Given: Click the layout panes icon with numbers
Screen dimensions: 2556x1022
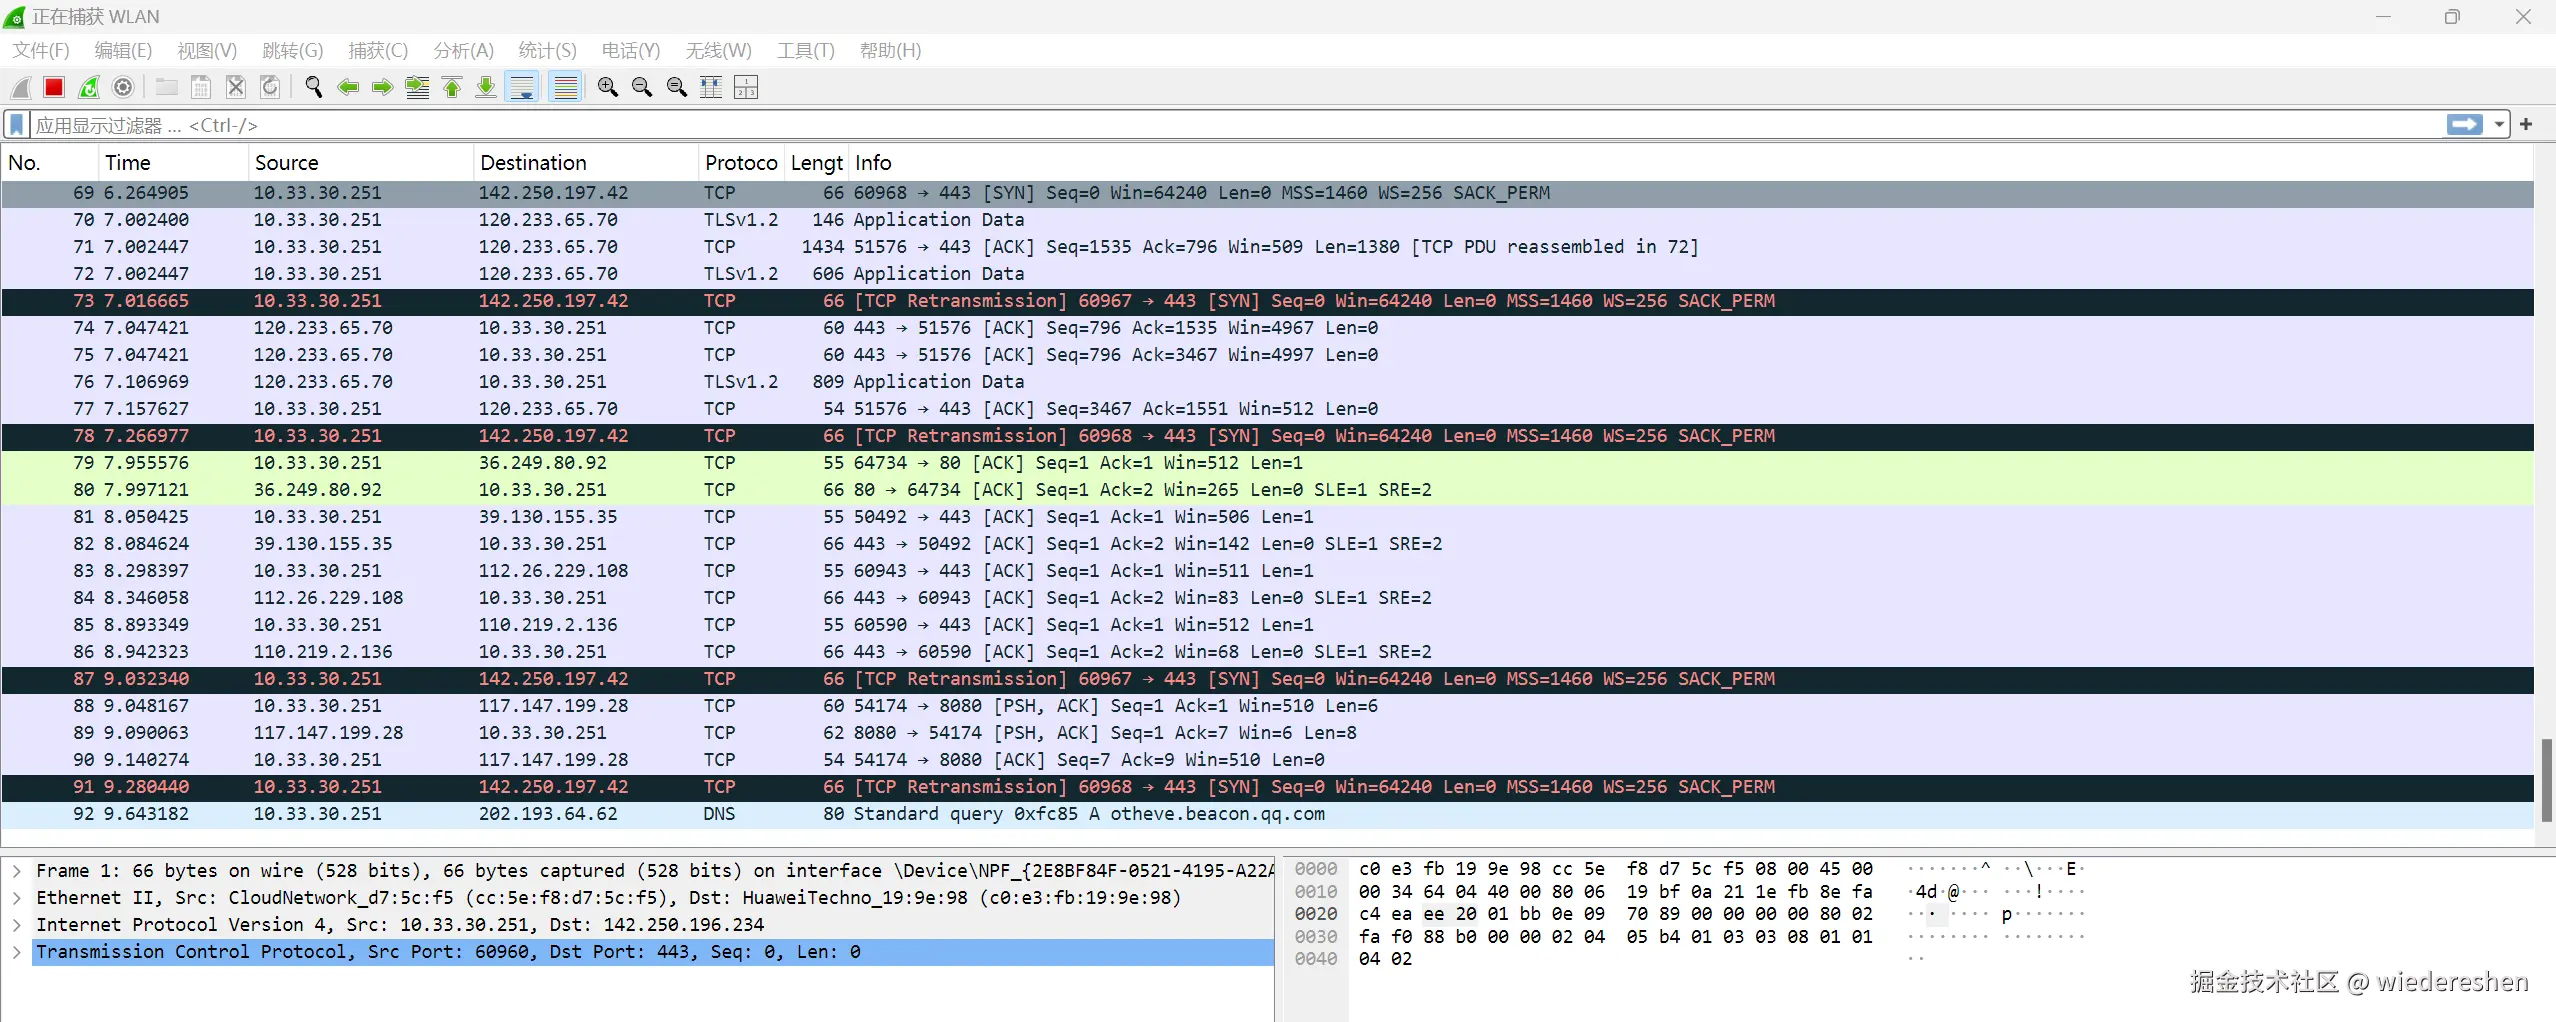Looking at the screenshot, I should [746, 88].
